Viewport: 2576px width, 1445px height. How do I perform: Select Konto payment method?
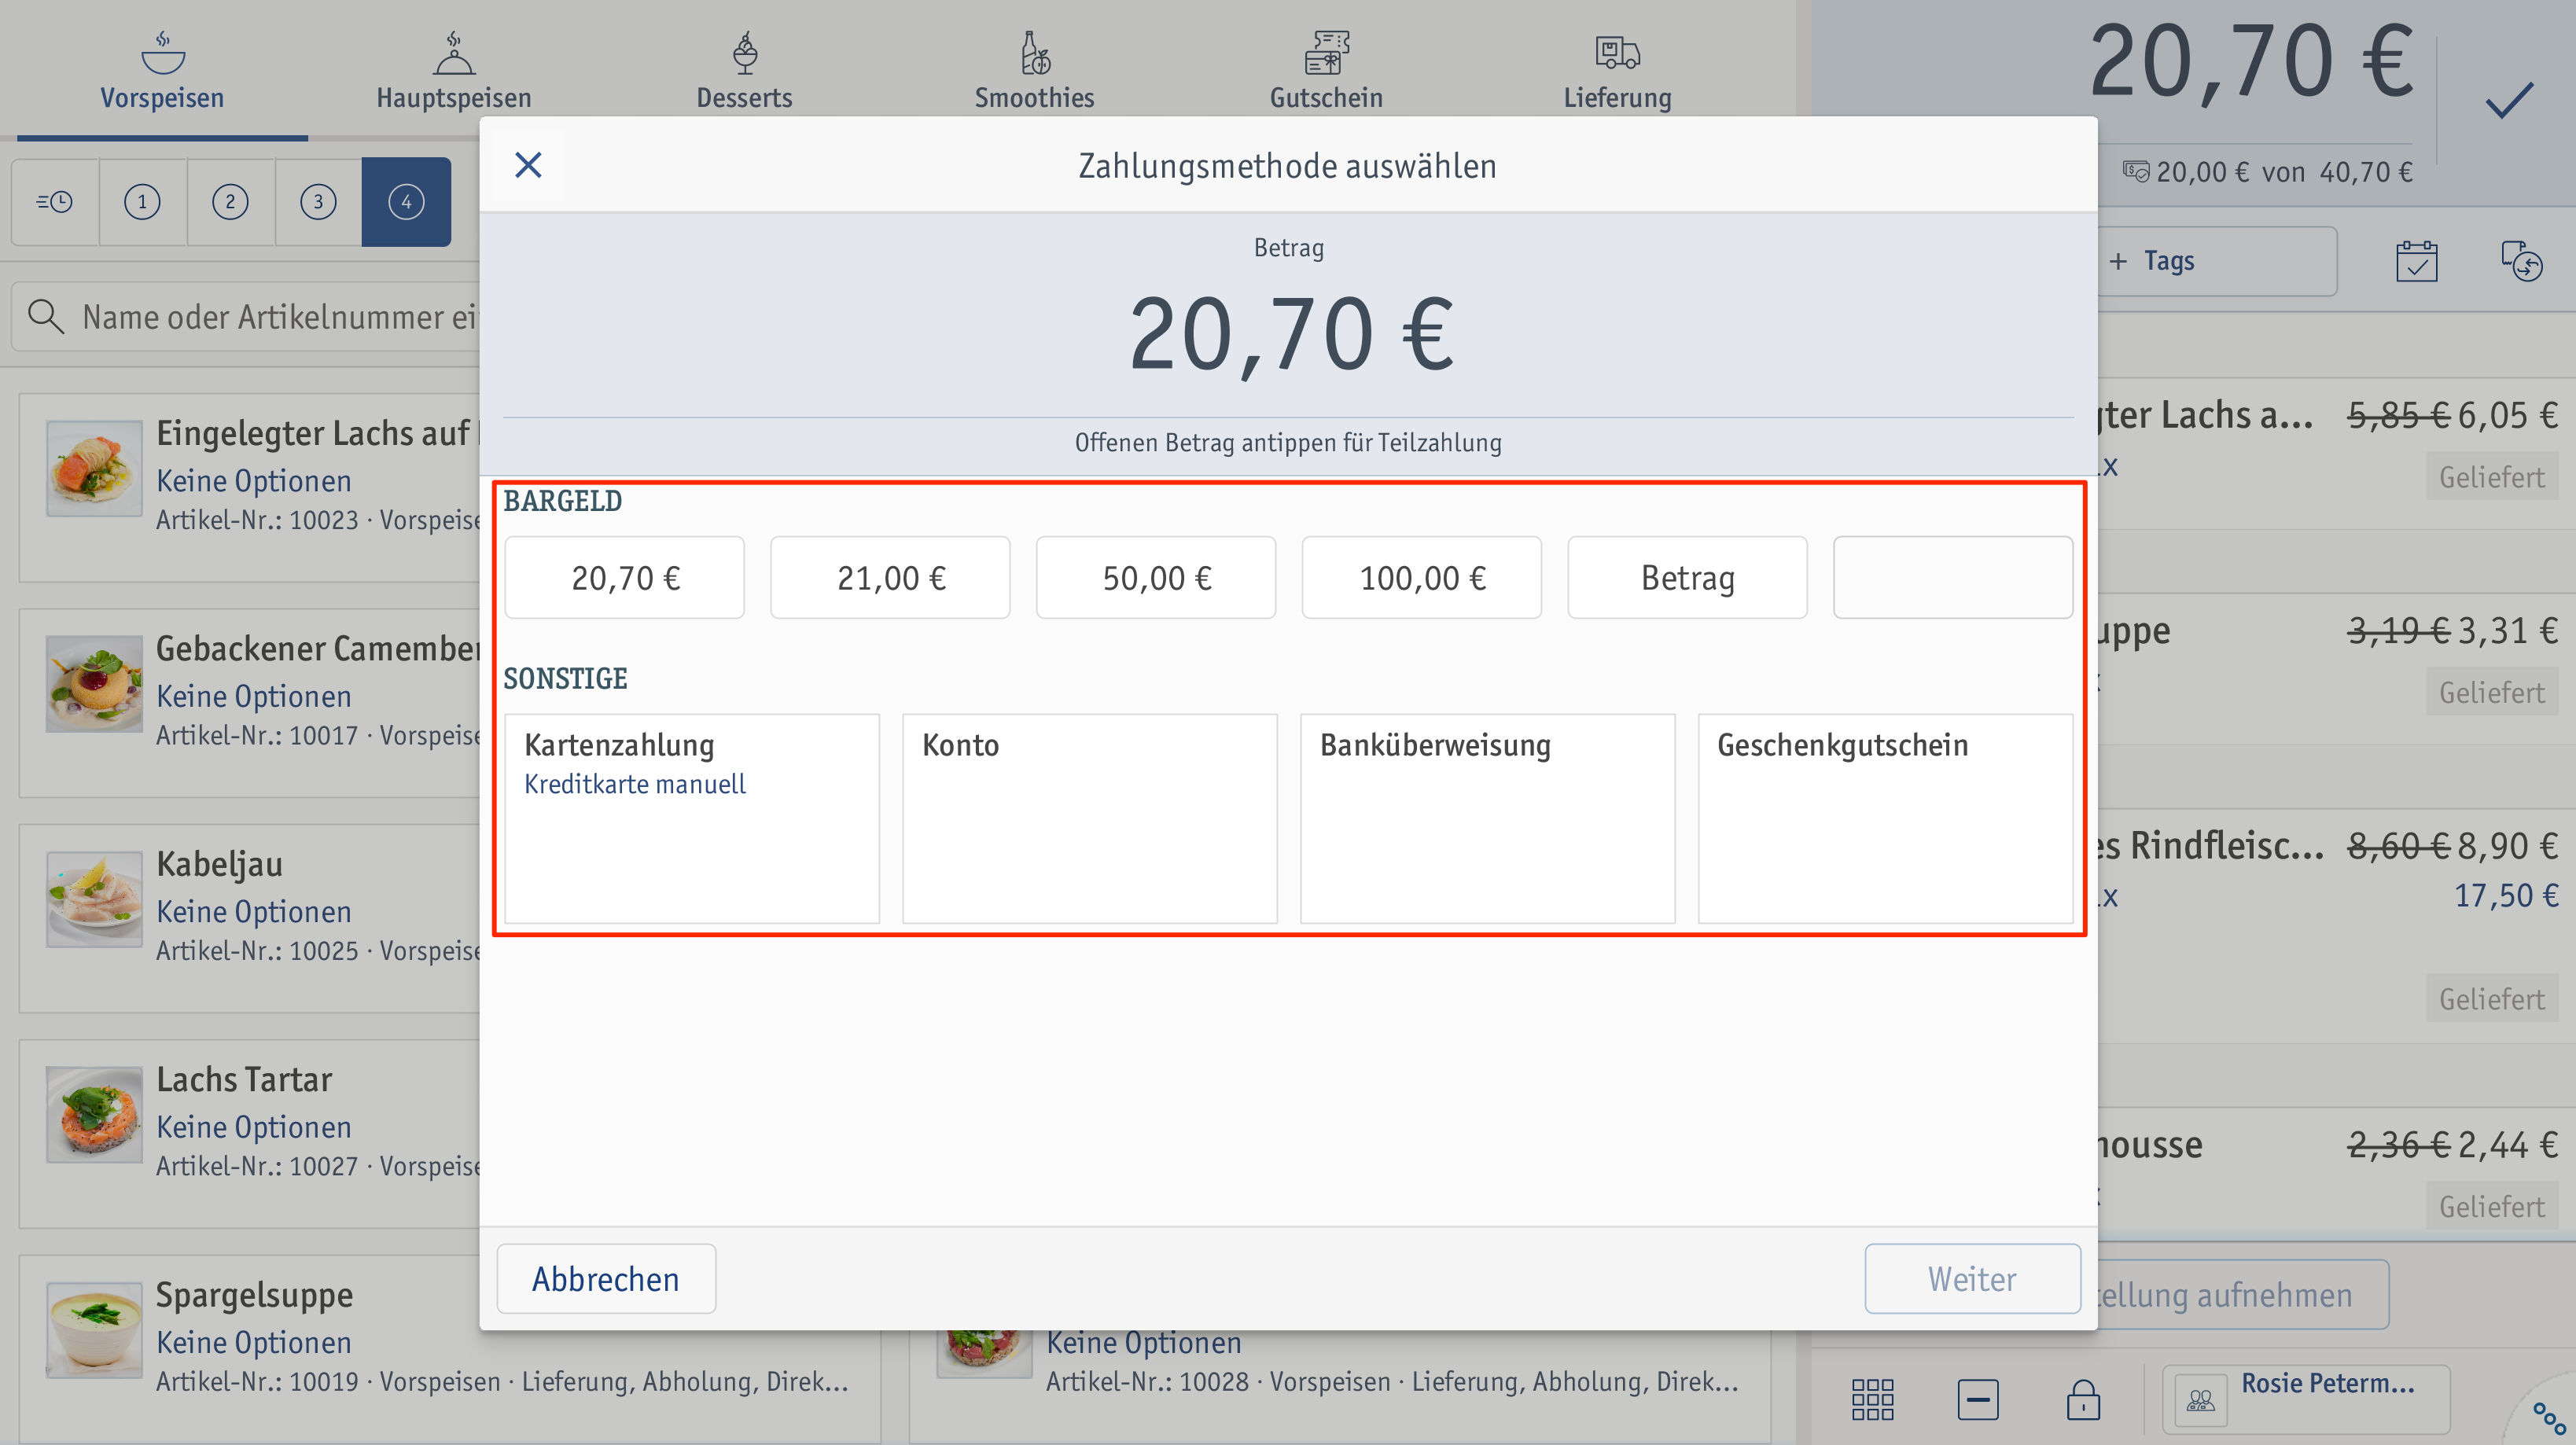point(1090,818)
